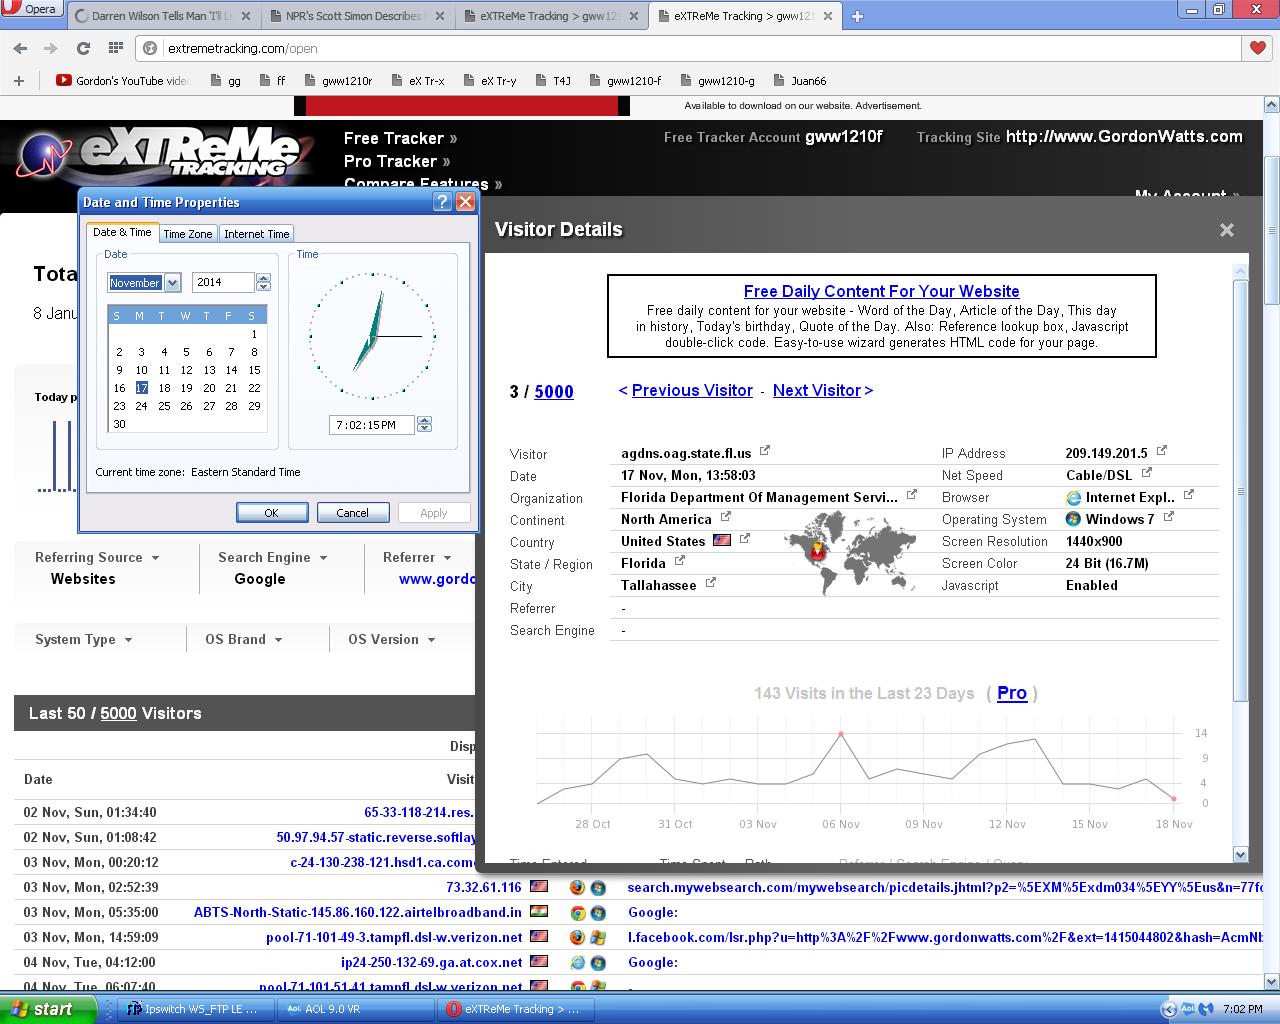Switch to Internet Time tab
Viewport: 1280px width, 1024px height.
tap(257, 234)
